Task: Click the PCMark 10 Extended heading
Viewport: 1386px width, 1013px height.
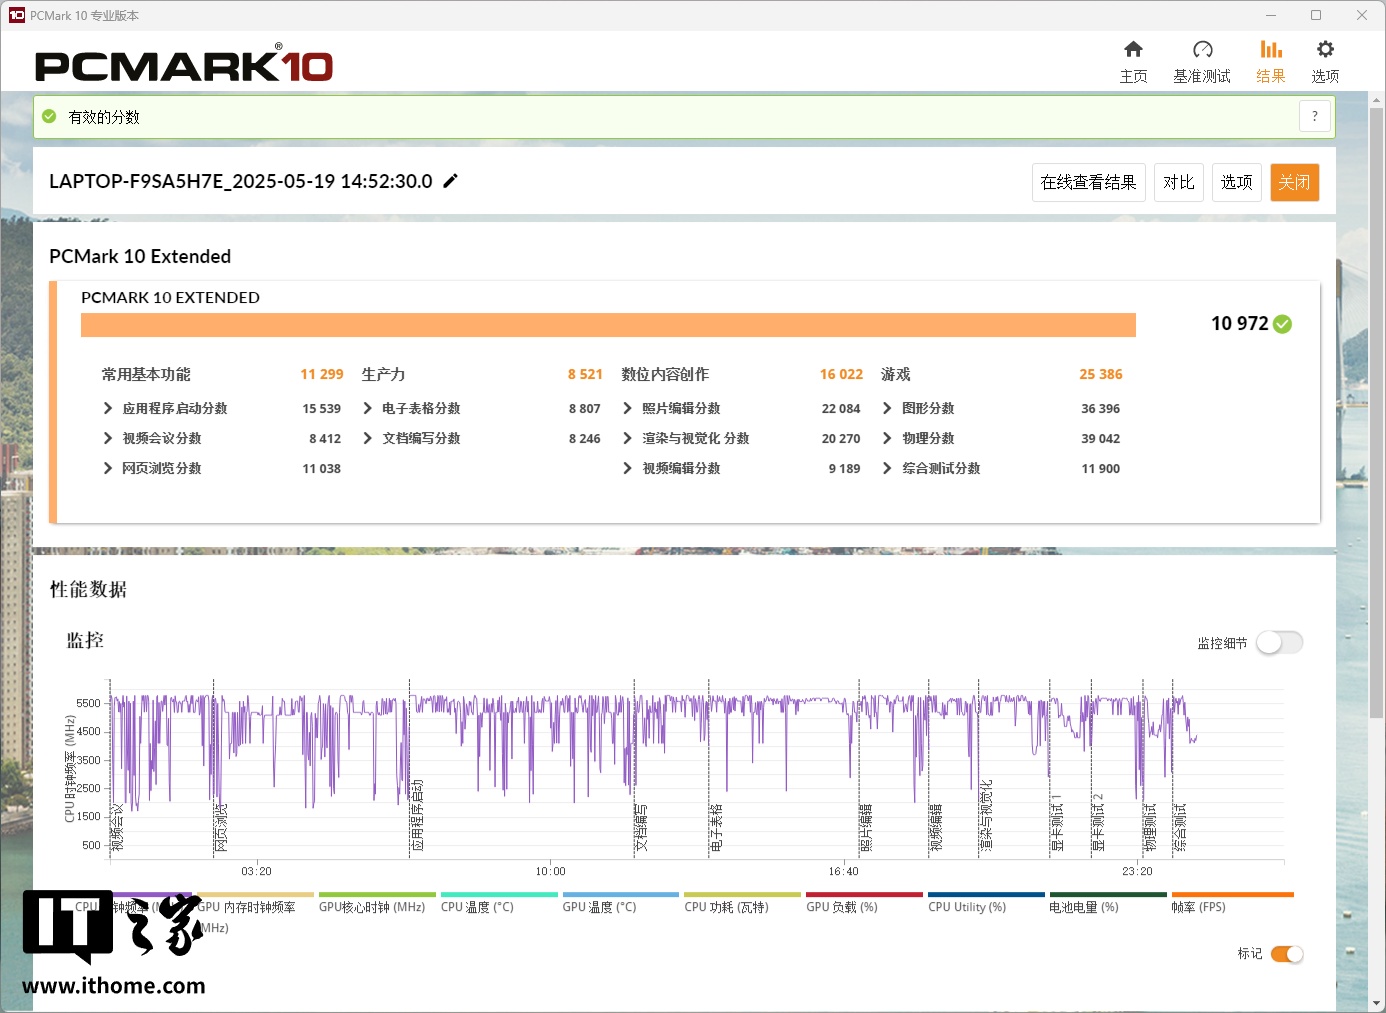Action: click(x=140, y=256)
